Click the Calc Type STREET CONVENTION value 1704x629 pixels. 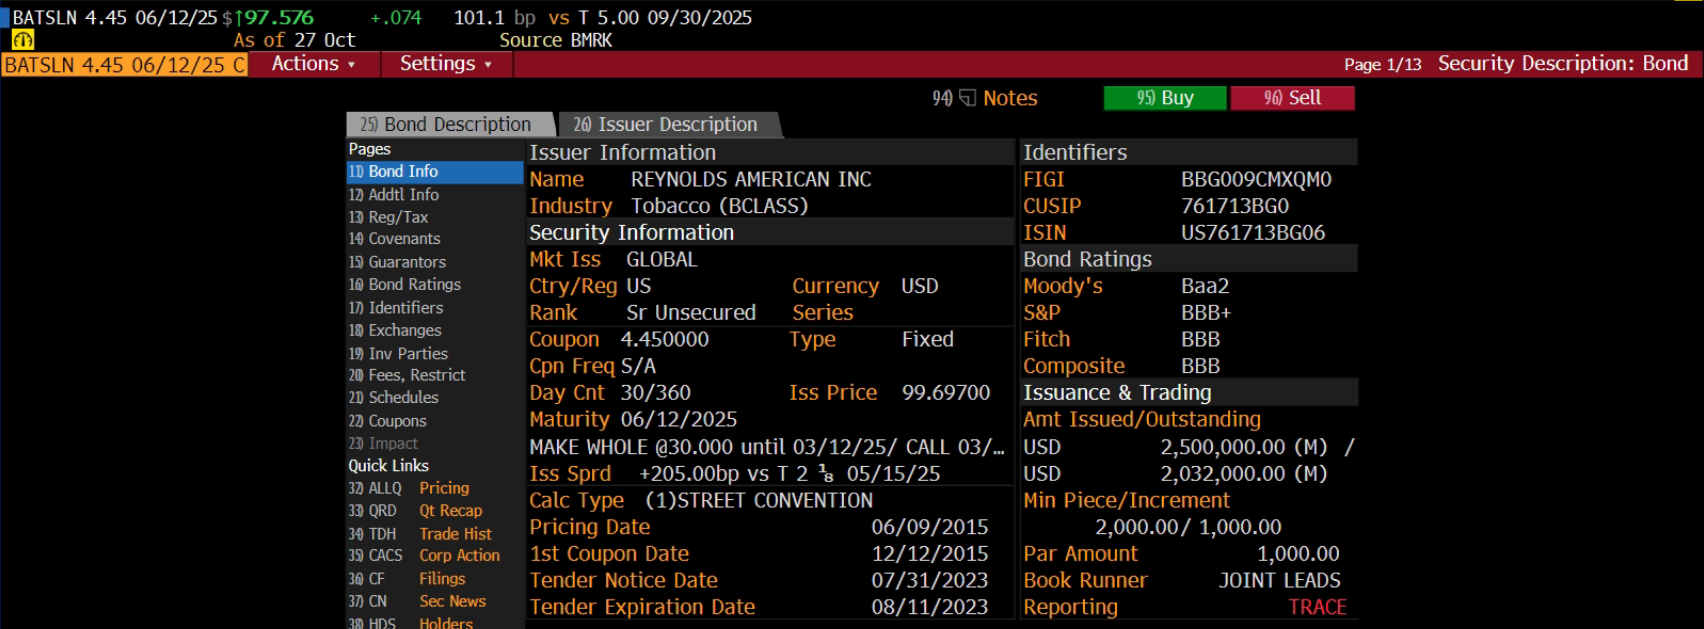point(758,501)
